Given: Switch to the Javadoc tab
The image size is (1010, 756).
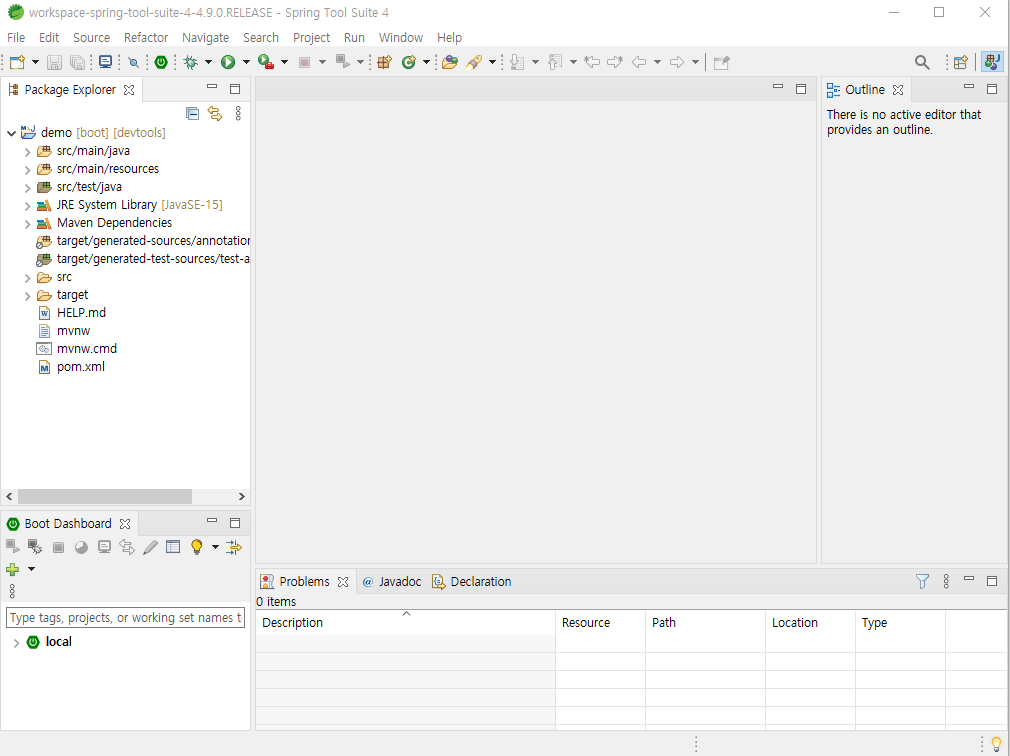Looking at the screenshot, I should pyautogui.click(x=392, y=581).
